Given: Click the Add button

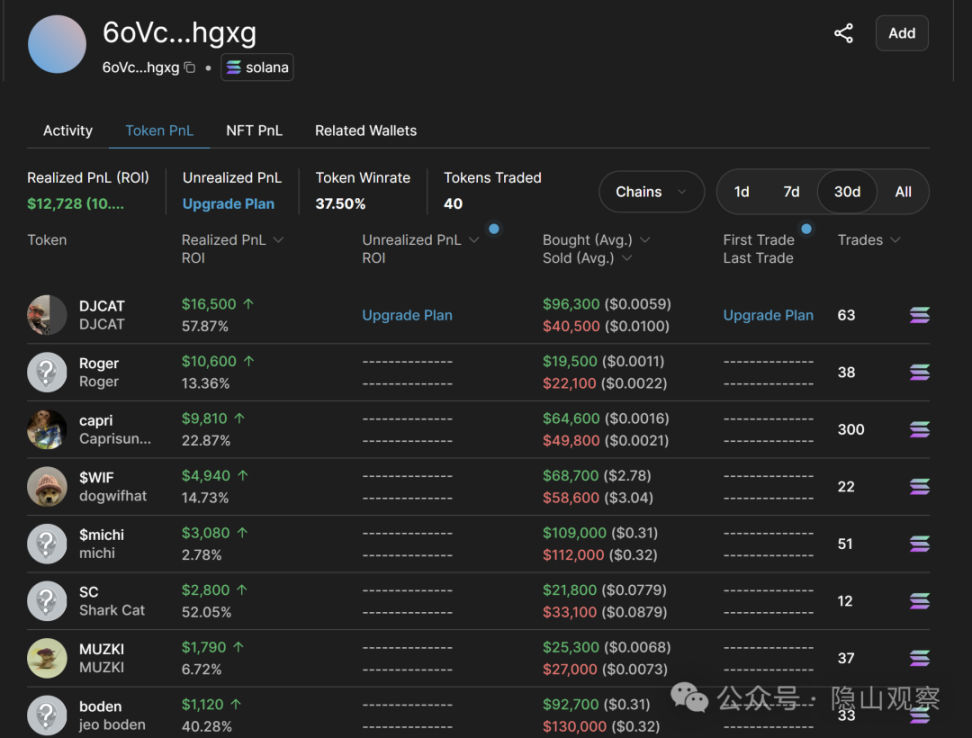Looking at the screenshot, I should coord(902,33).
